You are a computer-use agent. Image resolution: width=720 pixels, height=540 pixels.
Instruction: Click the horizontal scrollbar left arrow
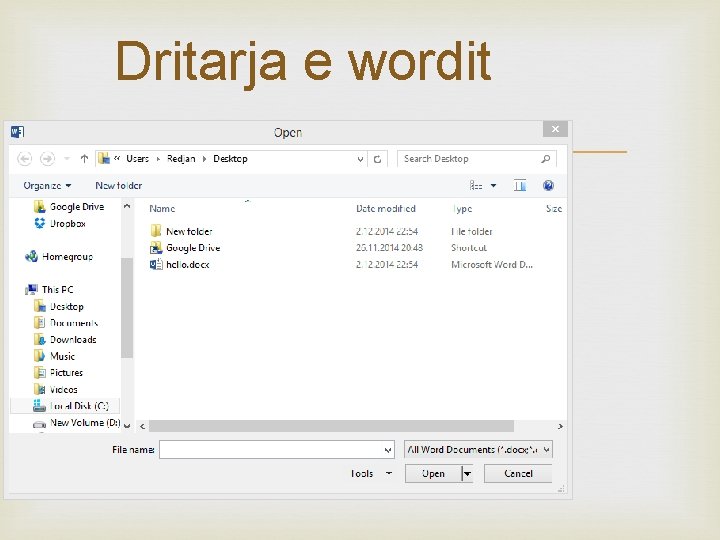coord(142,426)
